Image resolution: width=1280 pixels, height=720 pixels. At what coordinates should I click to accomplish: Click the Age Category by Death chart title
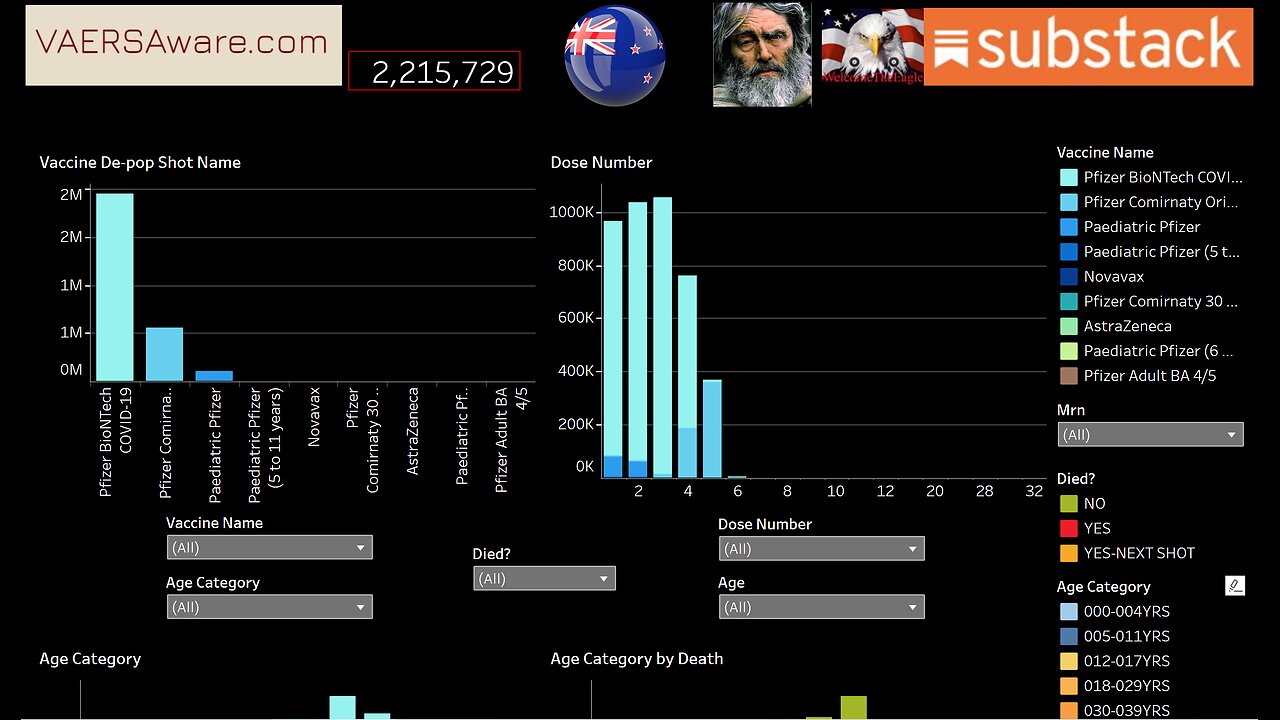click(x=637, y=658)
